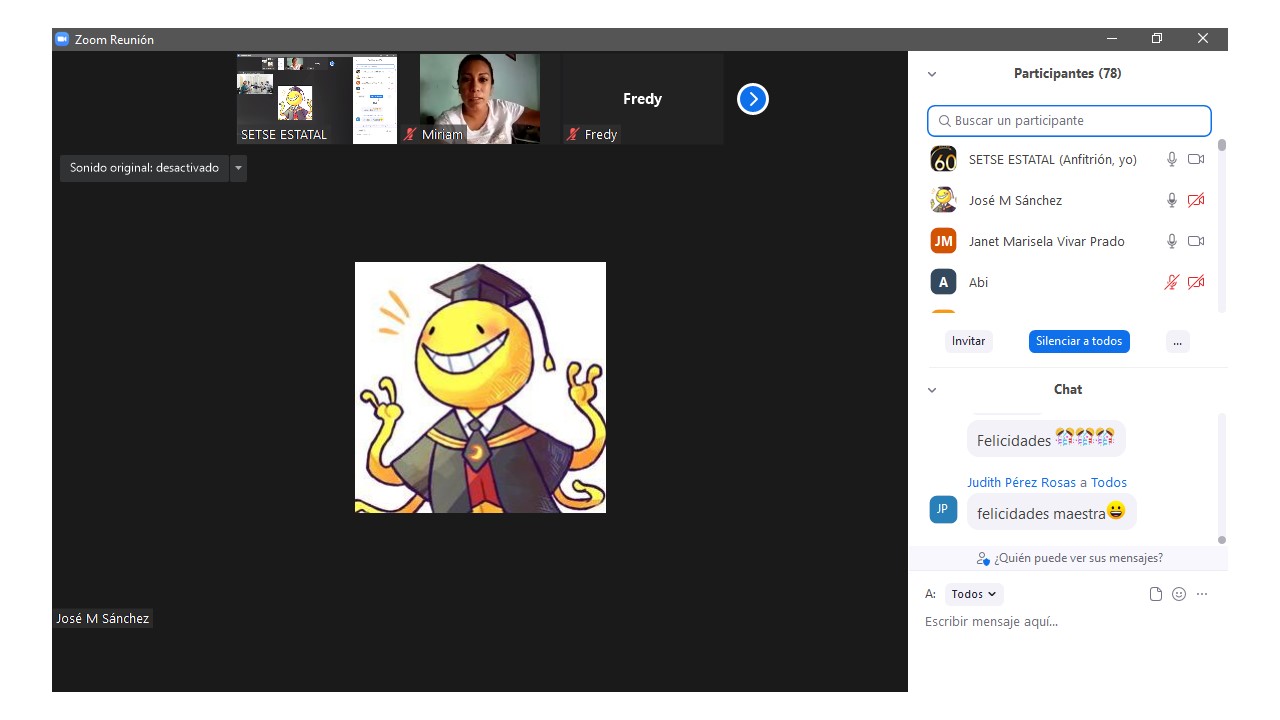Toggle SETSE ESTATAL camera in participants list
This screenshot has height=720, width=1280.
1196,159
